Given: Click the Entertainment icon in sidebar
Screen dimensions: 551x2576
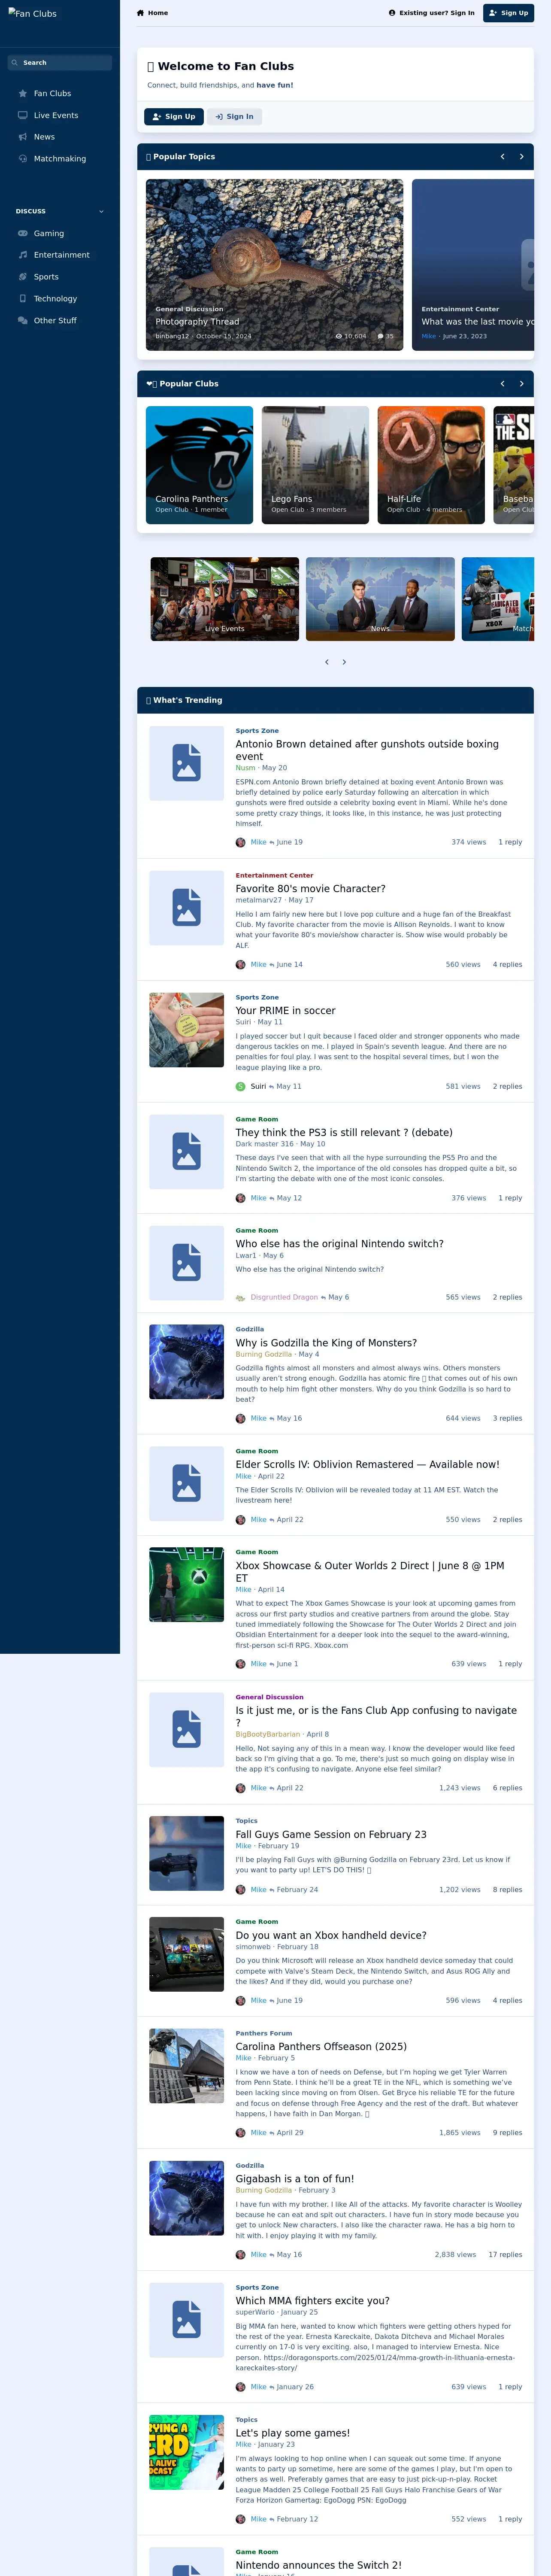Looking at the screenshot, I should [x=23, y=255].
